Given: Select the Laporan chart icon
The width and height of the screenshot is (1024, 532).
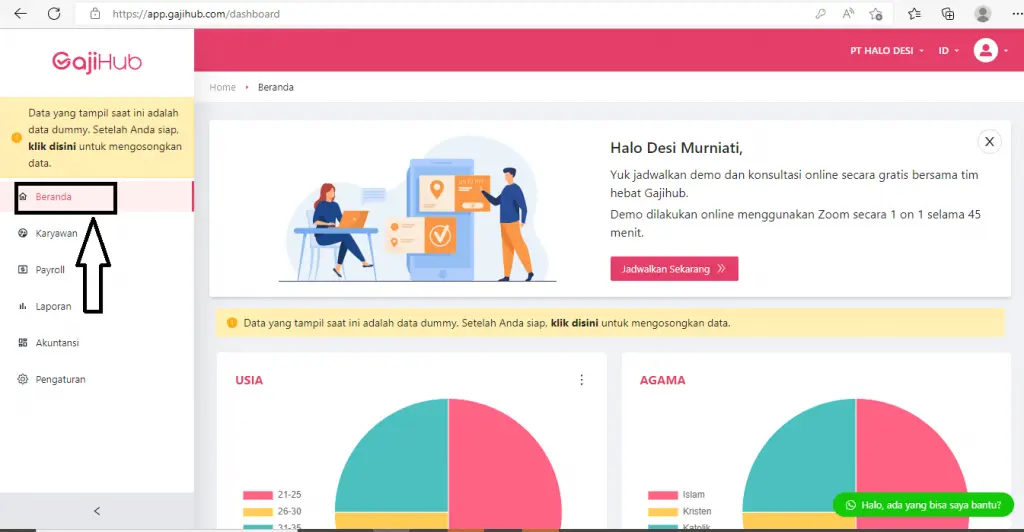Looking at the screenshot, I should pos(24,306).
